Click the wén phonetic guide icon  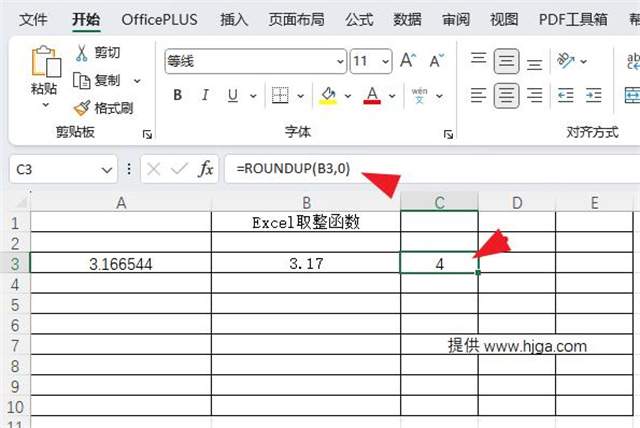[x=419, y=95]
